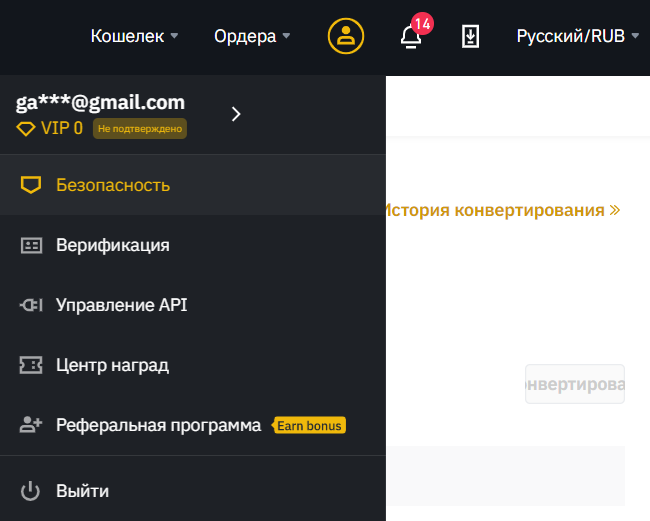Select Выйти to log out
This screenshot has height=521, width=650.
point(193,491)
